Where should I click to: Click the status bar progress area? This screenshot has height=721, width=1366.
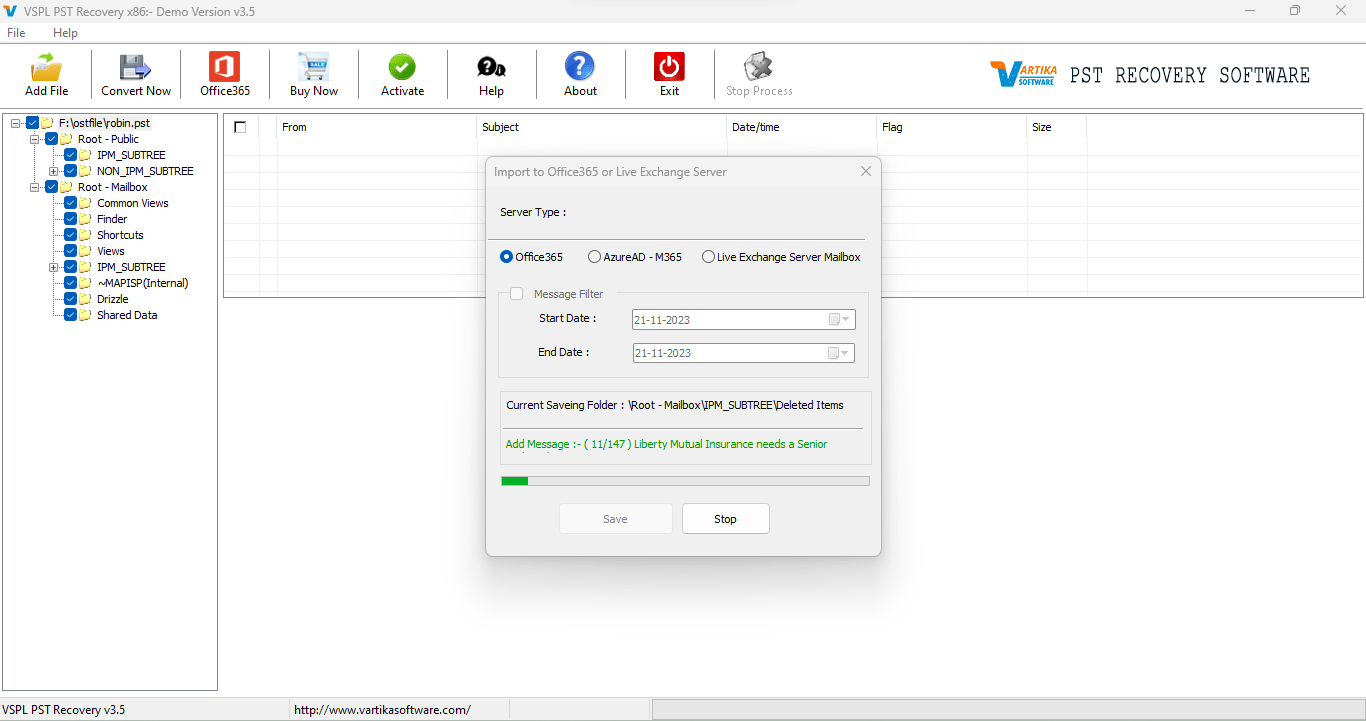(x=1007, y=710)
